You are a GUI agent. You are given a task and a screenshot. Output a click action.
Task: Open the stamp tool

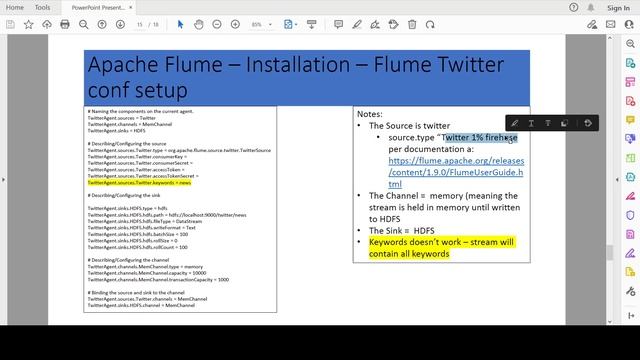pyautogui.click(x=393, y=24)
